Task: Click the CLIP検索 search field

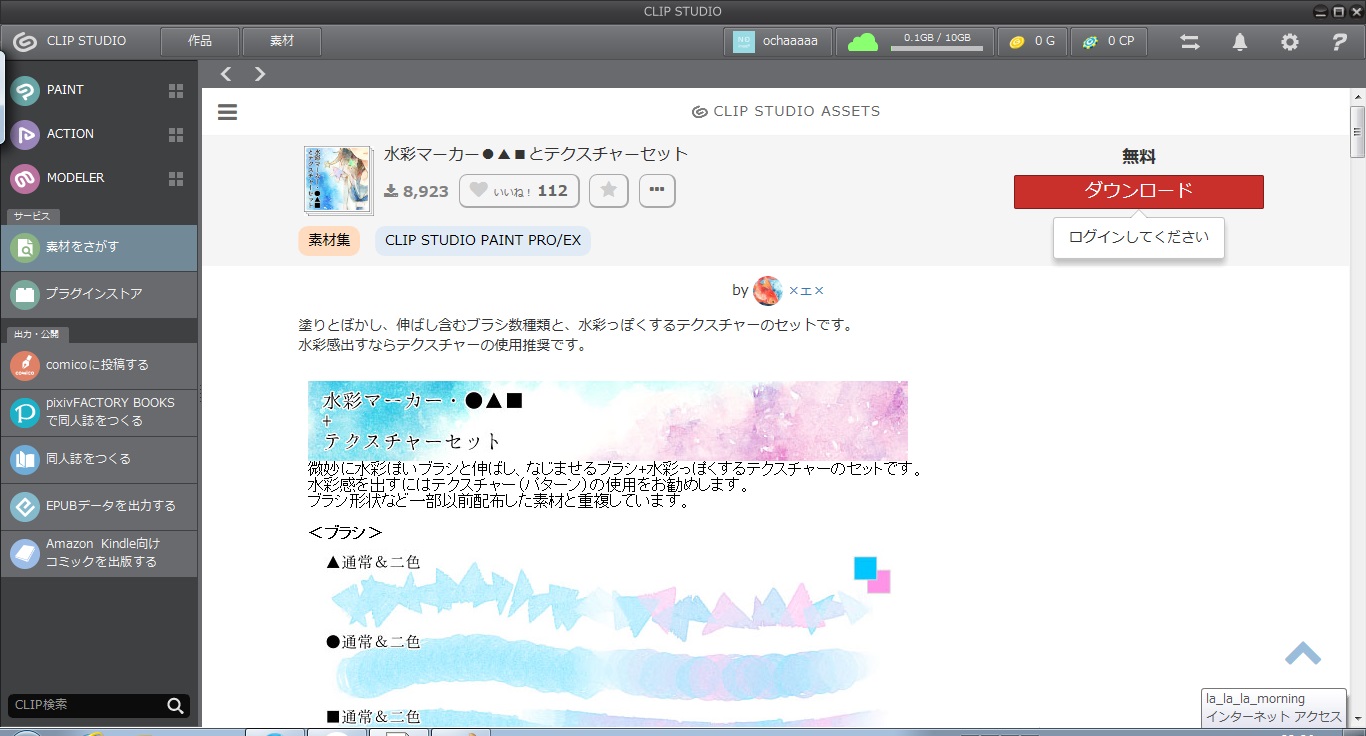Action: [x=86, y=706]
